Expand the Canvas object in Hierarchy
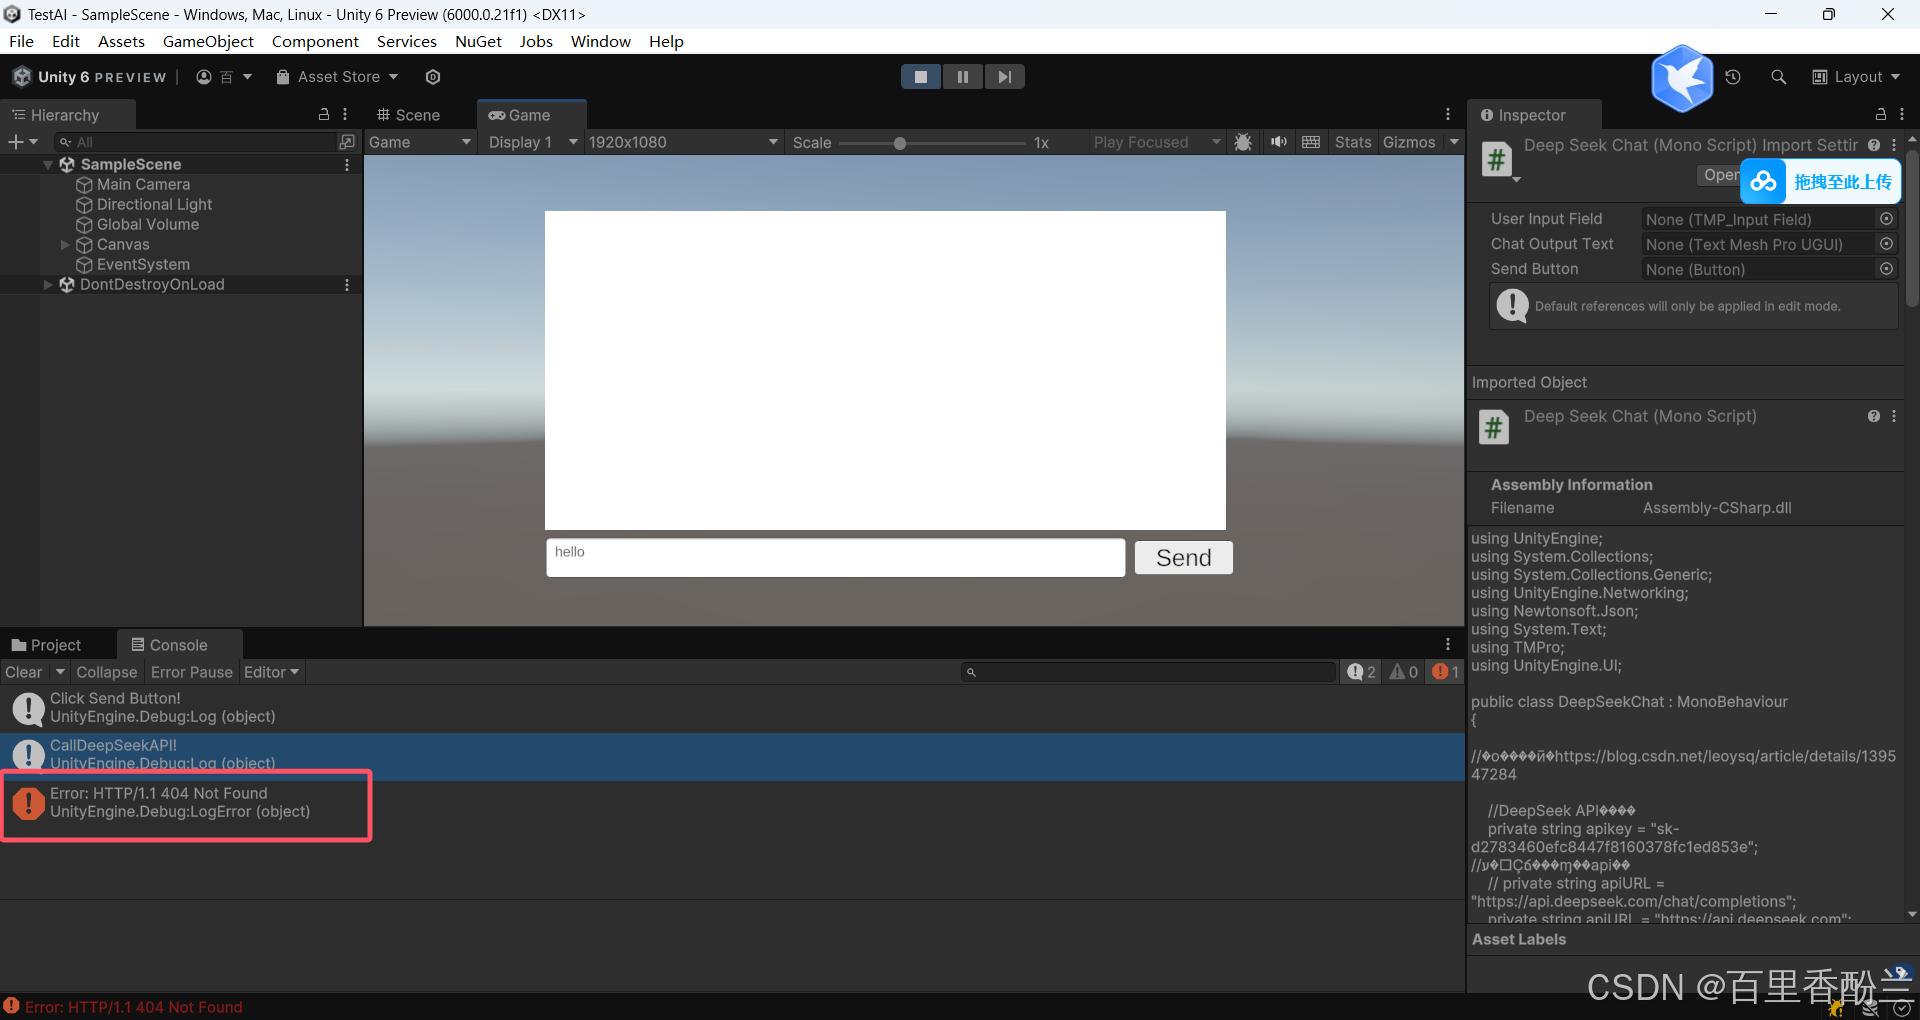Screen dimensions: 1920x1020 [65, 245]
